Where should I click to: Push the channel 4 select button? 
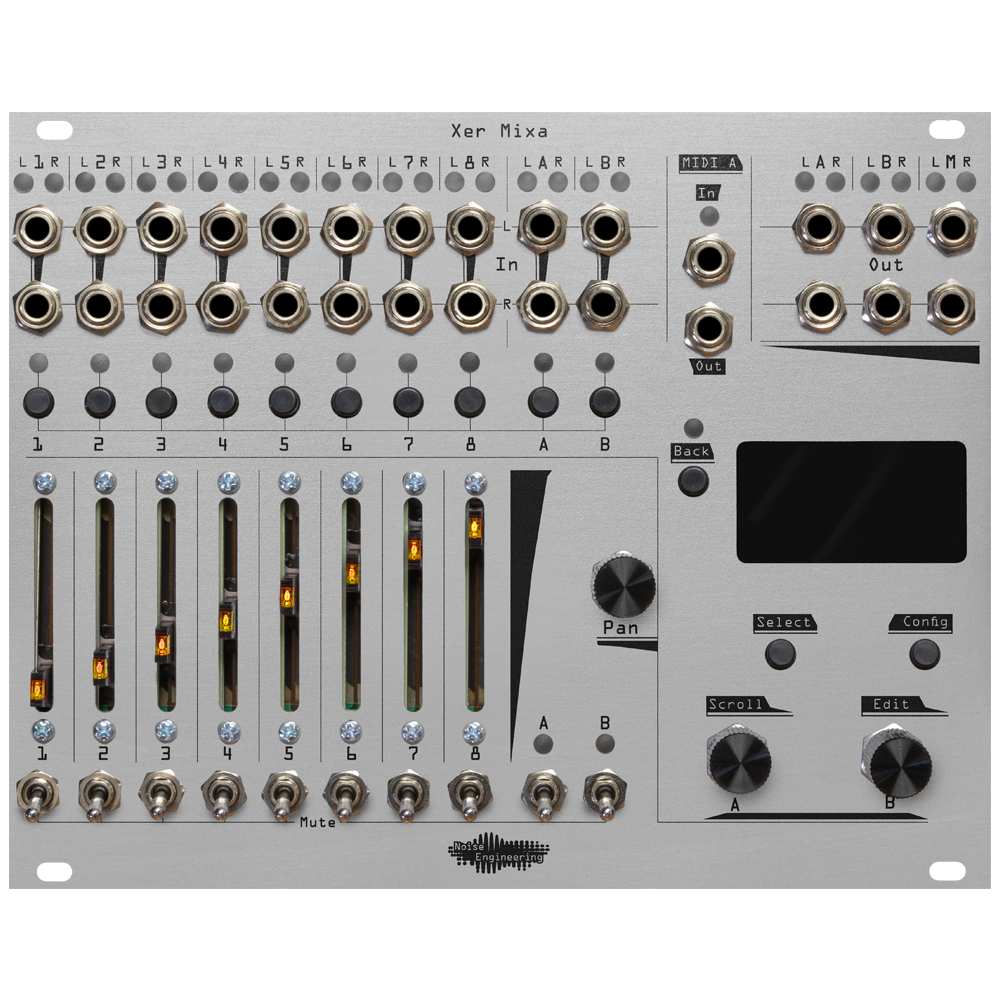coord(223,402)
